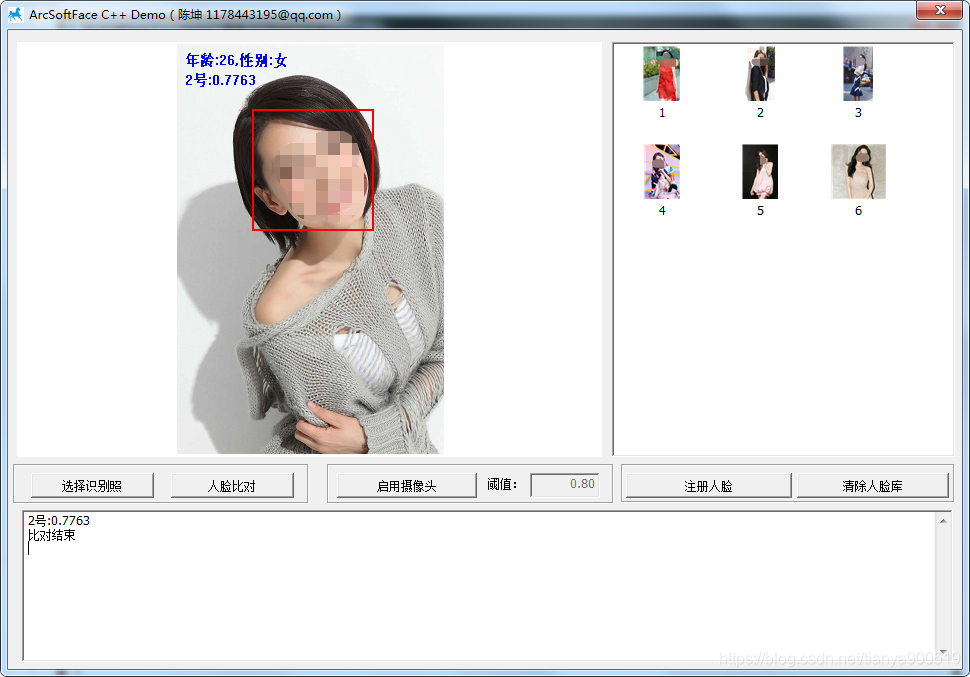Click the window title "ArcSoftFace C++ Demo"
The image size is (970, 677).
pyautogui.click(x=97, y=15)
